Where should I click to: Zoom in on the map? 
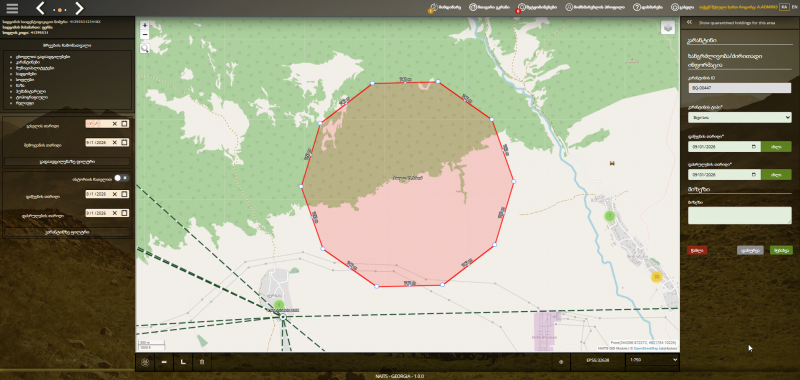(x=145, y=26)
